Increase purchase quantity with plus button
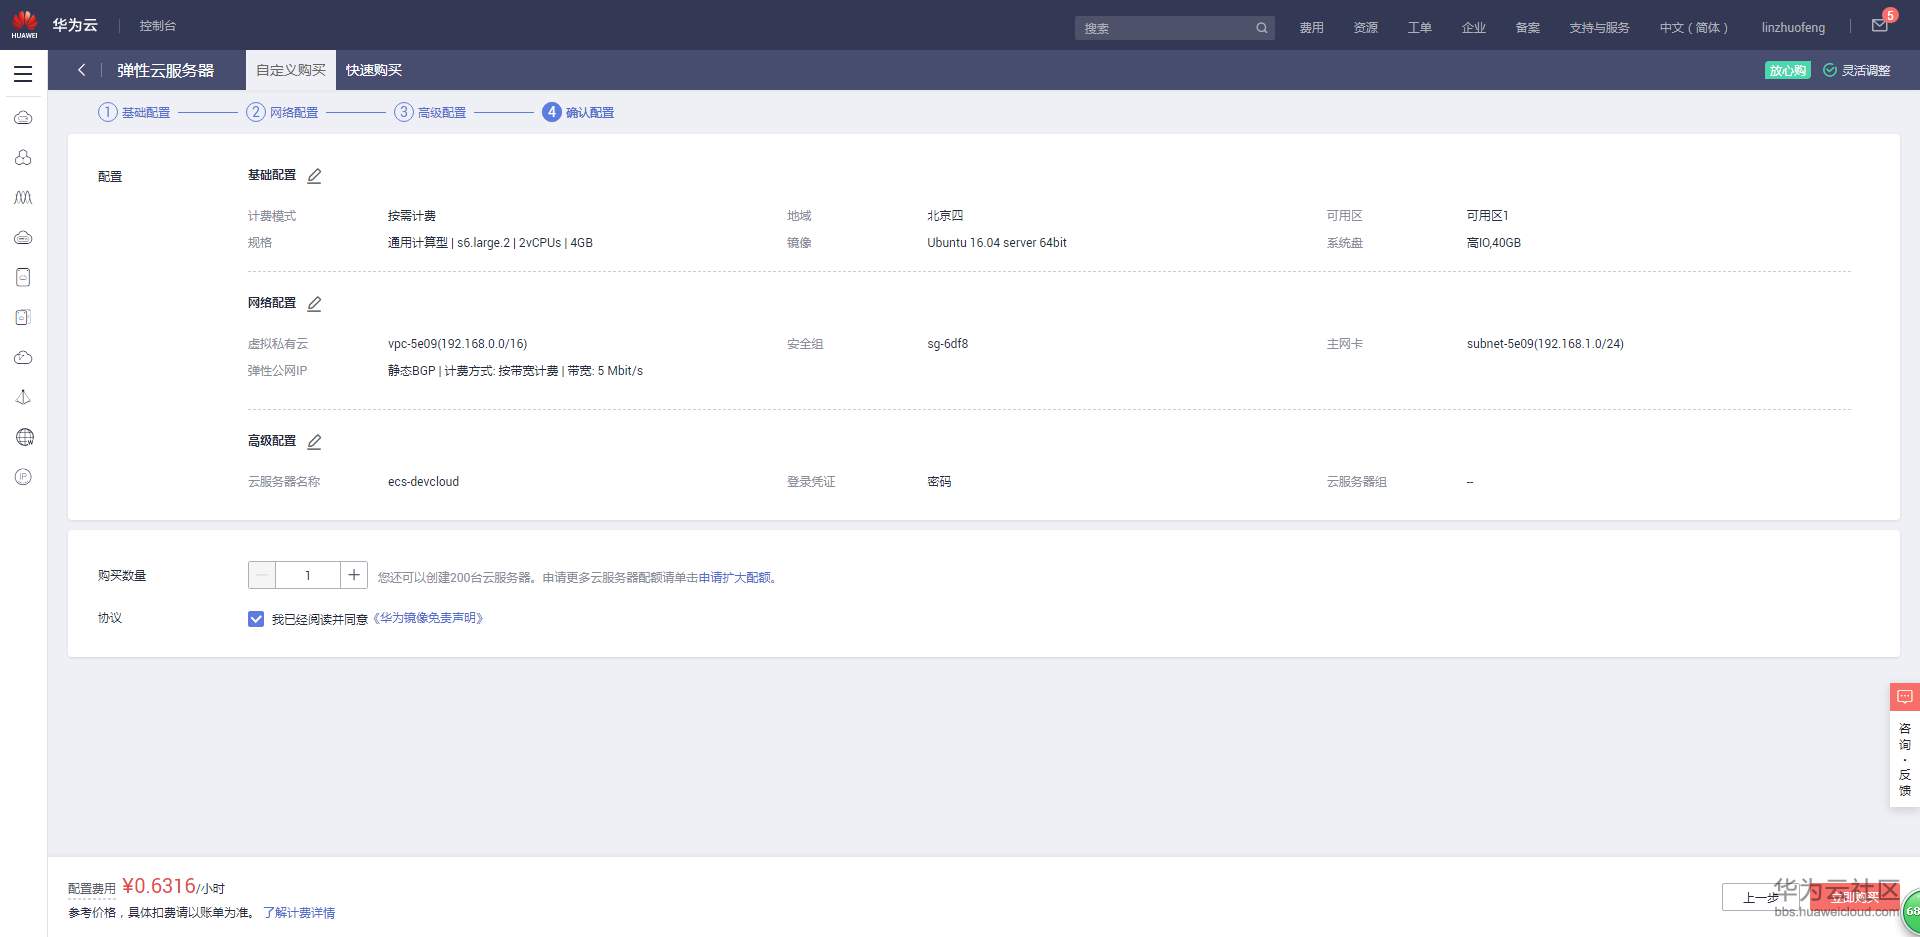Image resolution: width=1920 pixels, height=937 pixels. pos(354,575)
